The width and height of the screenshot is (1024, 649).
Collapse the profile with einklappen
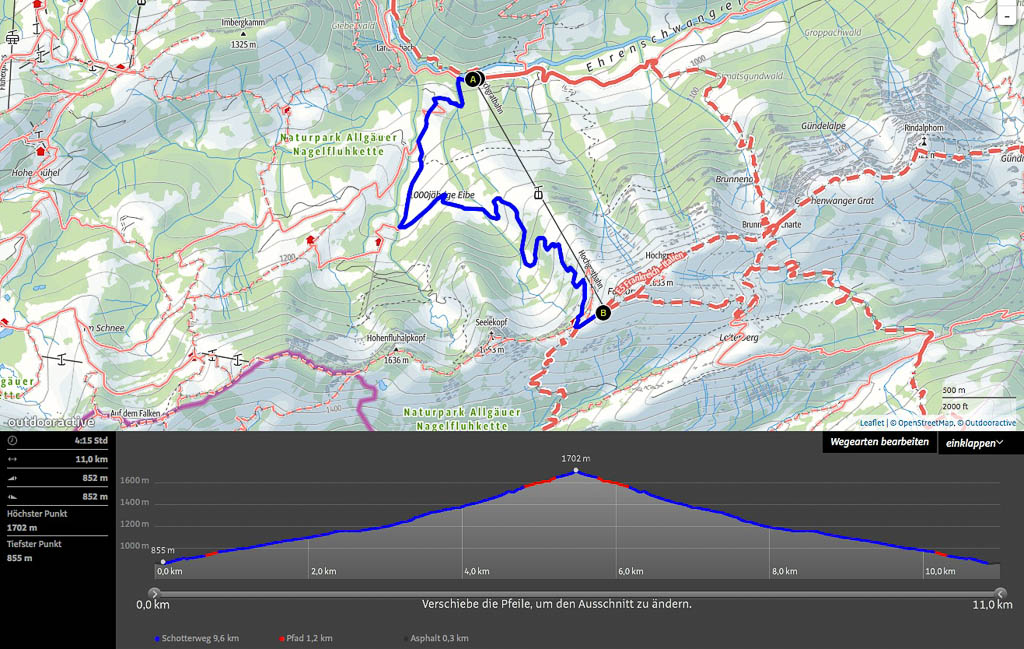(978, 442)
